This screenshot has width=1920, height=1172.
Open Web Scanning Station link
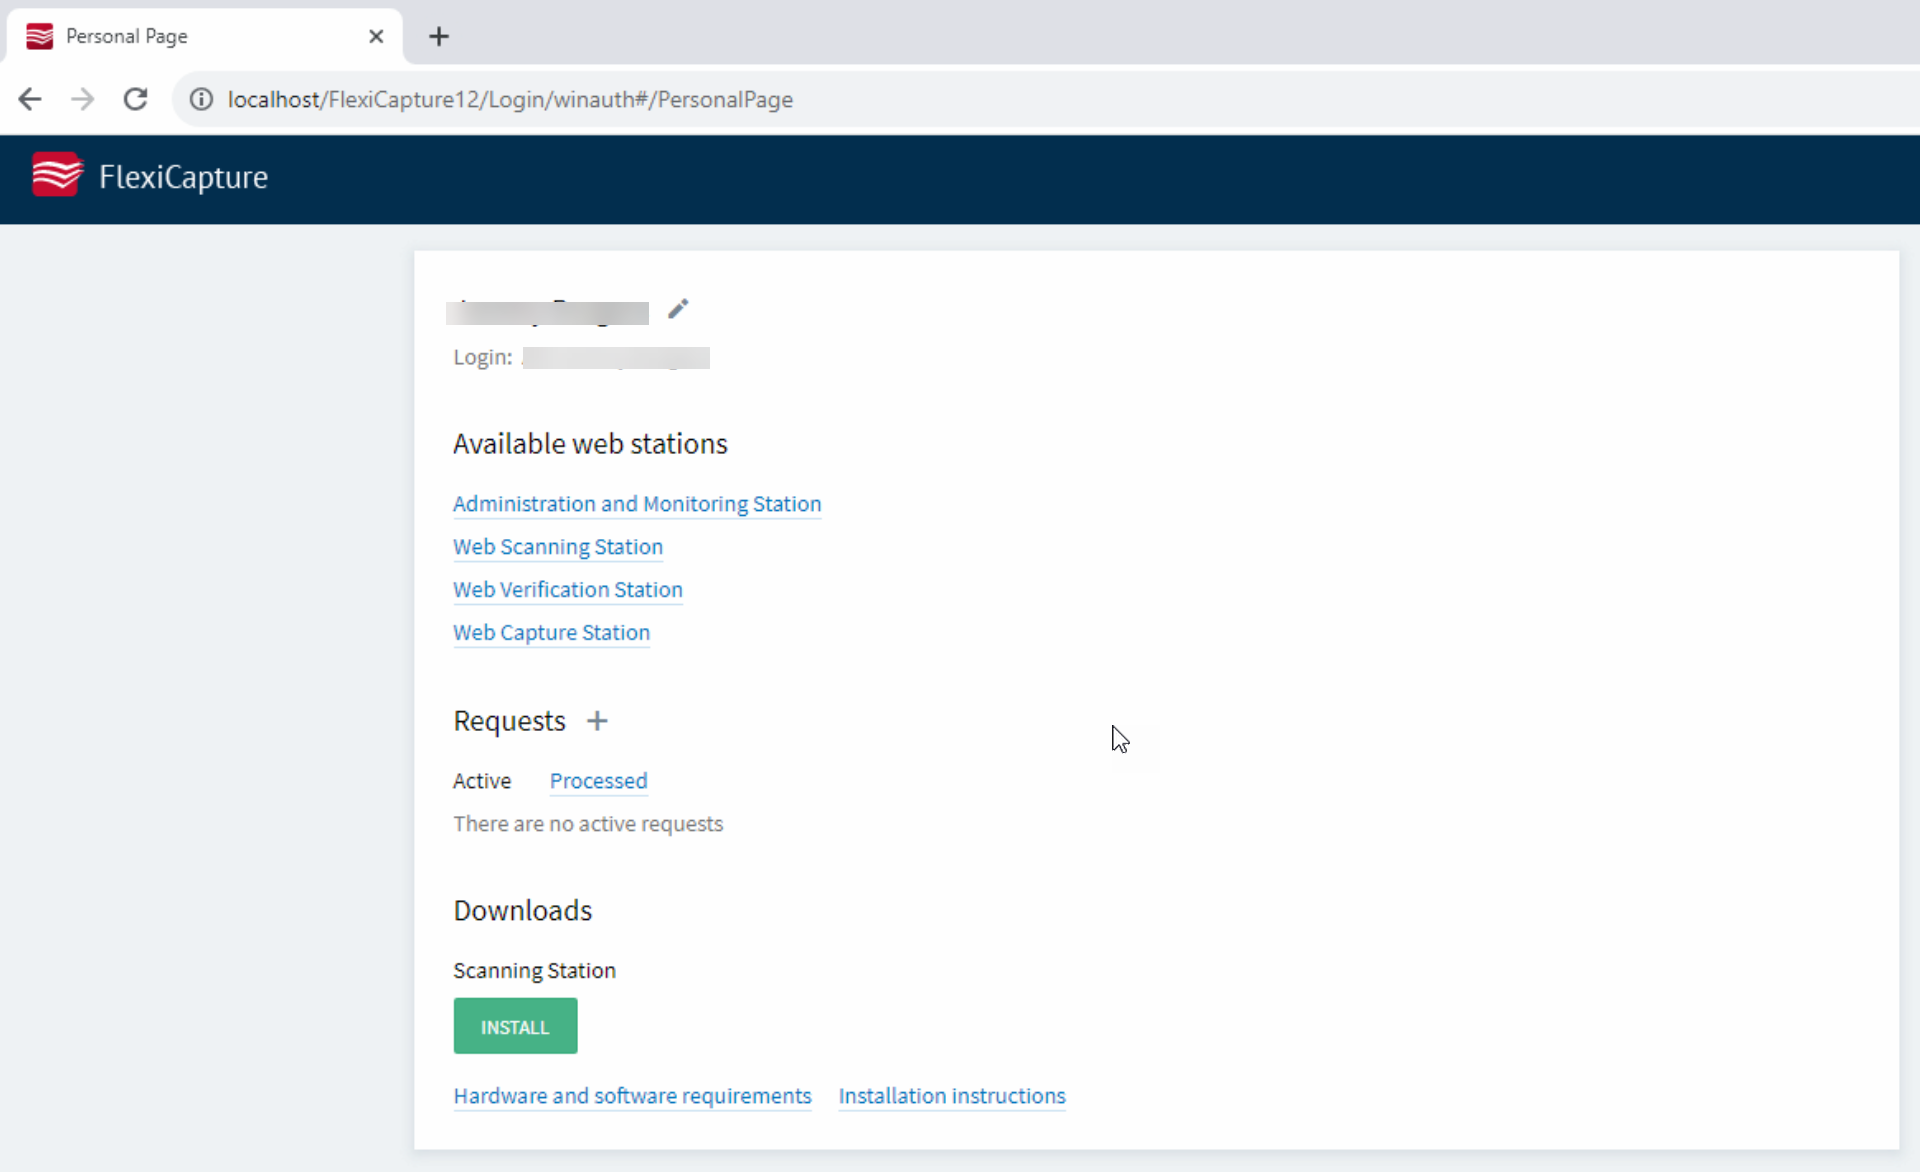tap(558, 547)
